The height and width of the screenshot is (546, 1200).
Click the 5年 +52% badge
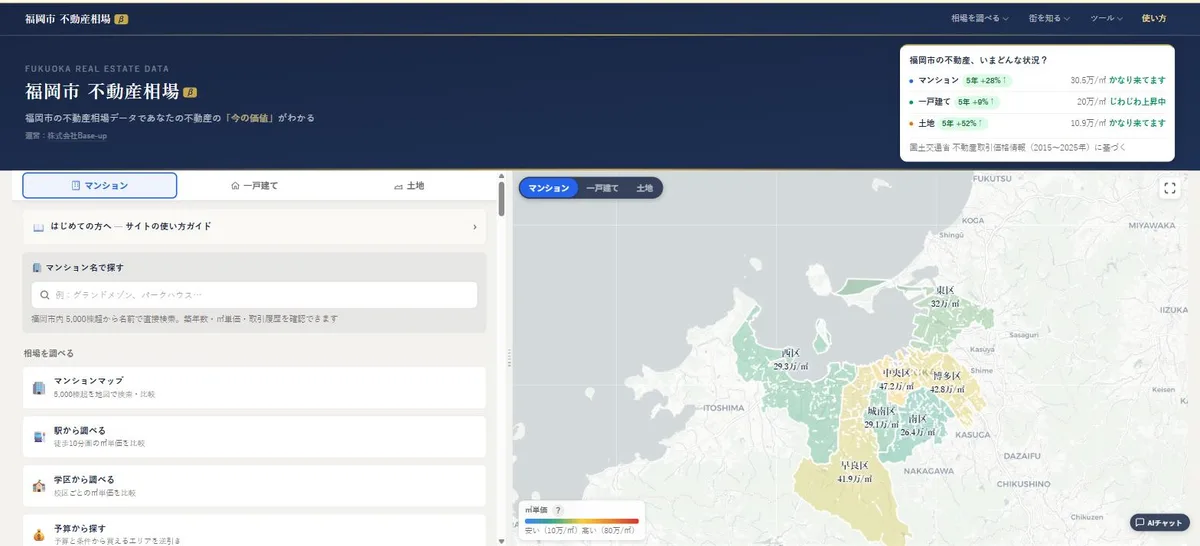963,123
